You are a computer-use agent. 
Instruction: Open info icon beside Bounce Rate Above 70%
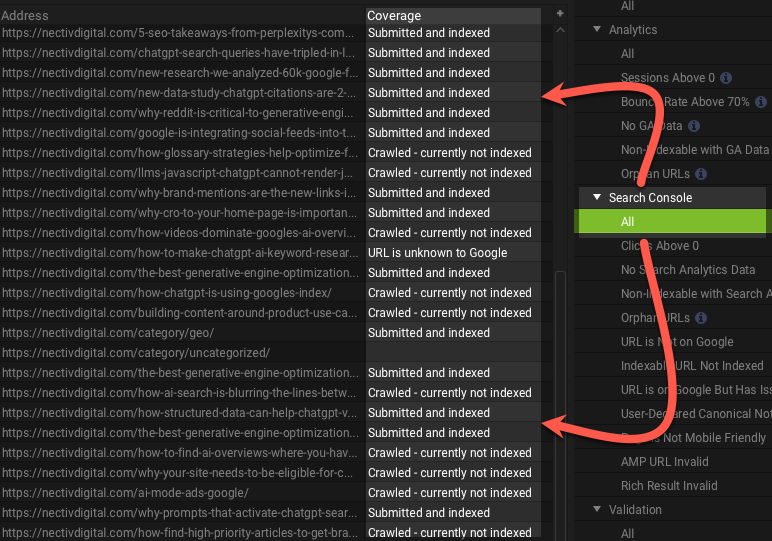(x=761, y=102)
